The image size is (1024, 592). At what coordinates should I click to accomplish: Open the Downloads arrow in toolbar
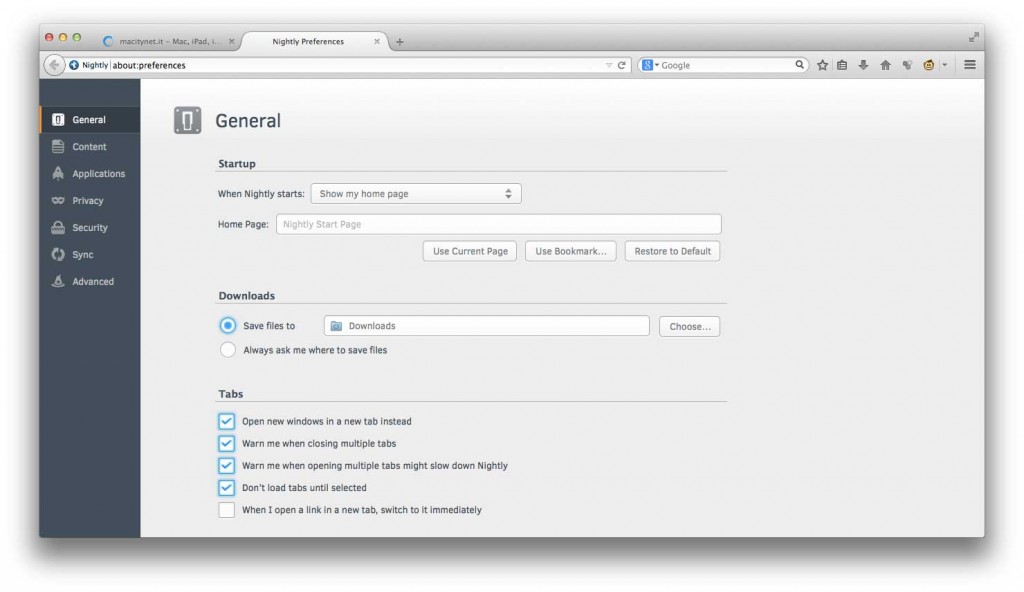[863, 65]
